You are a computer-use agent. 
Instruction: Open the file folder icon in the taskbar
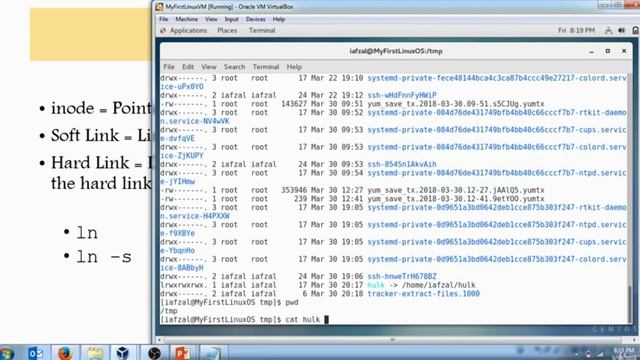pos(95,353)
